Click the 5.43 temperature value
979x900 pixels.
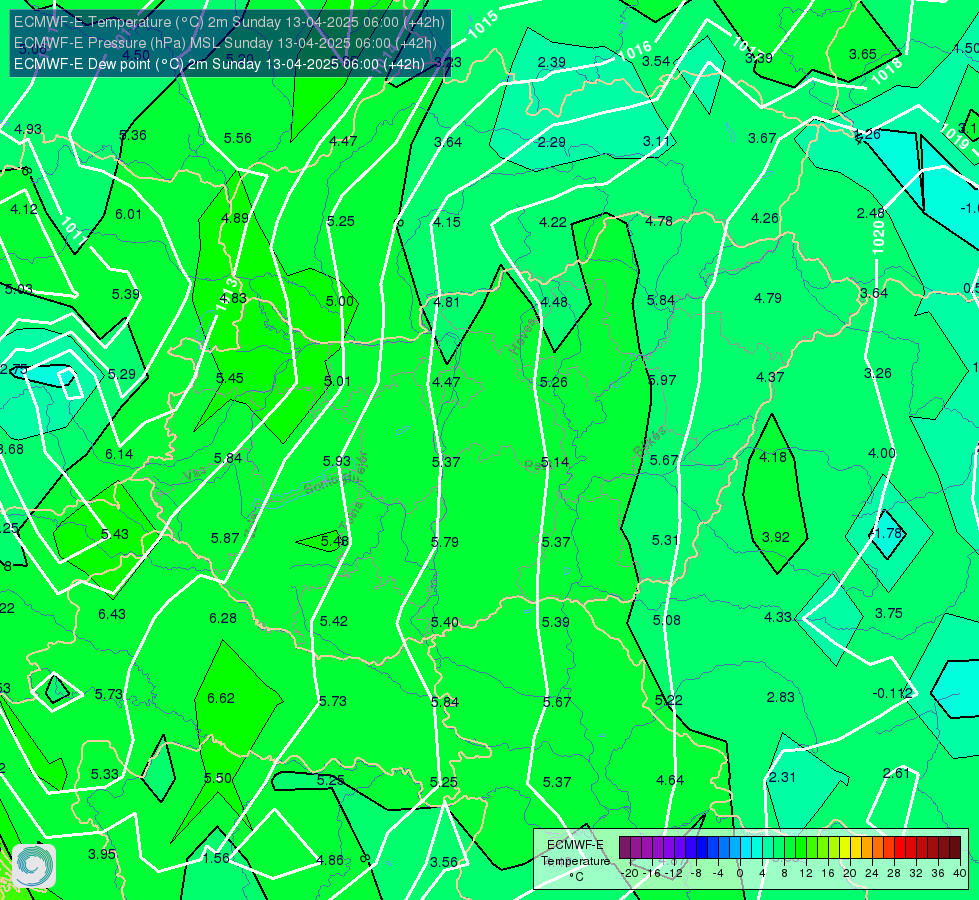[x=115, y=534]
